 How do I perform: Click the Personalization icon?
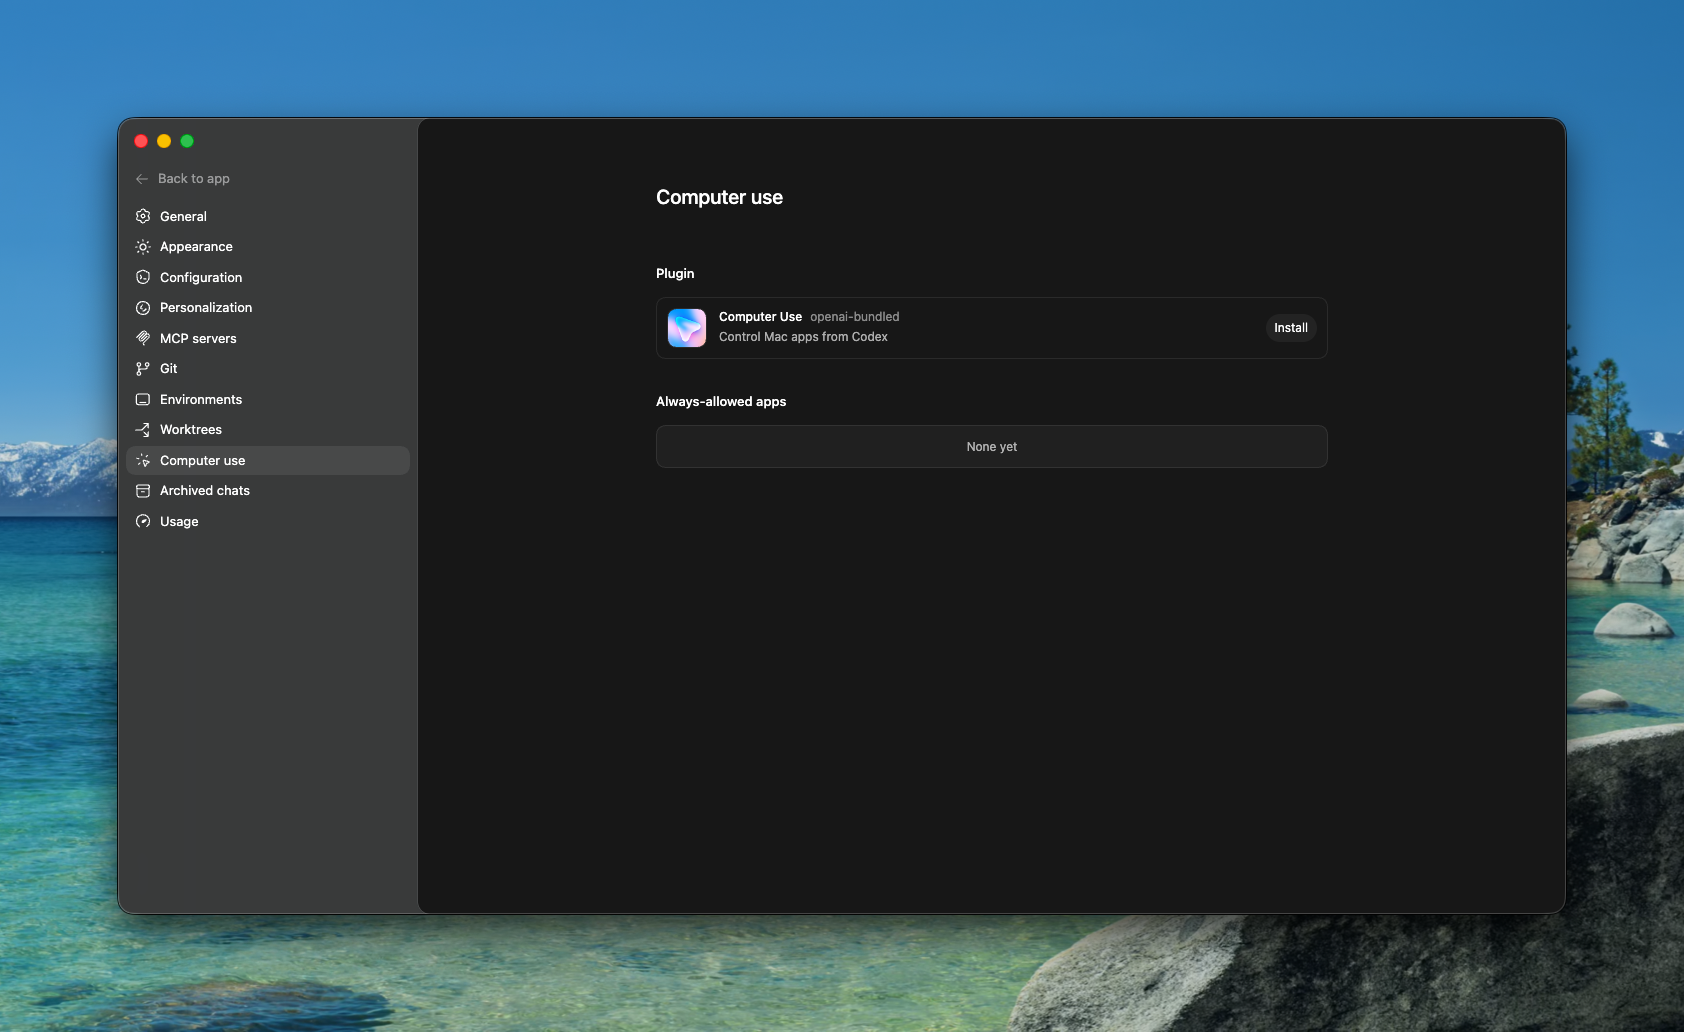click(x=143, y=308)
